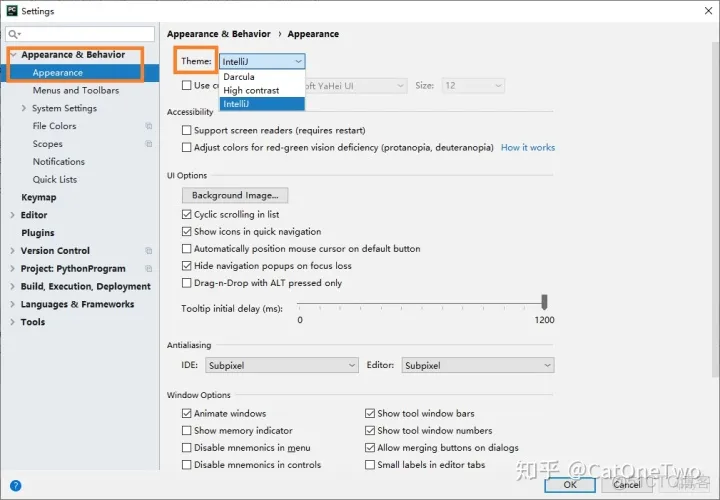Click the PyCharm logo icon in title bar
Viewport: 720px width, 500px height.
pos(11,11)
